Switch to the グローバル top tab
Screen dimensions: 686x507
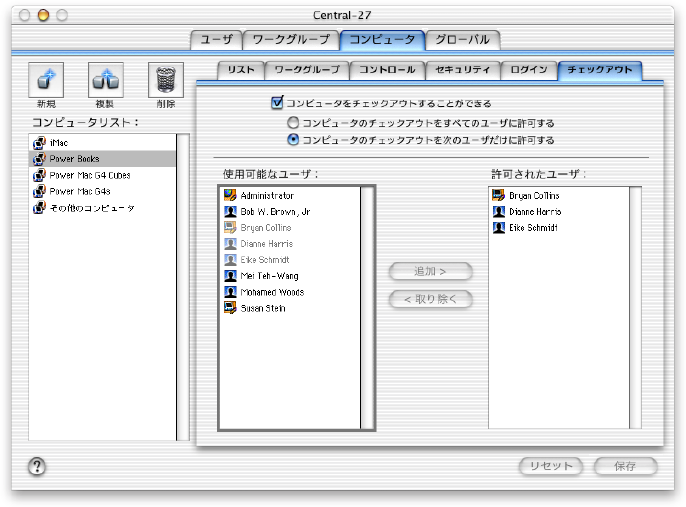[462, 40]
